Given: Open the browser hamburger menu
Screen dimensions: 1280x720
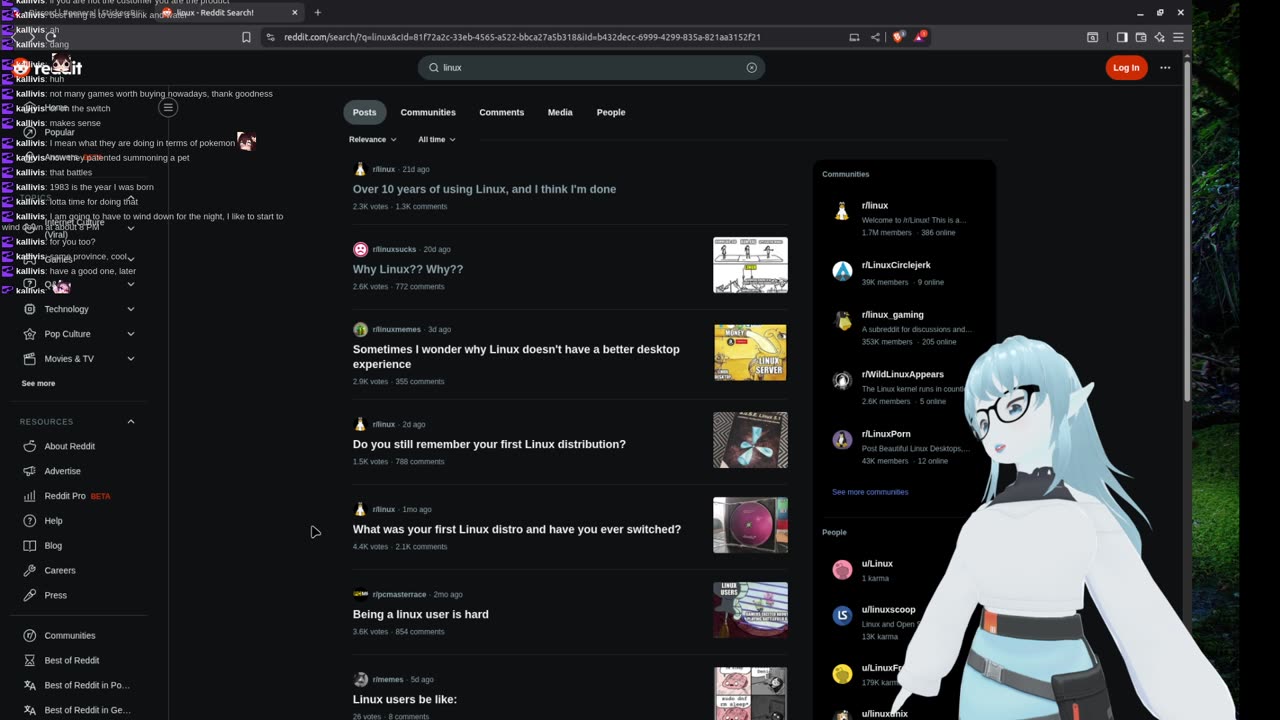Looking at the screenshot, I should [1178, 37].
